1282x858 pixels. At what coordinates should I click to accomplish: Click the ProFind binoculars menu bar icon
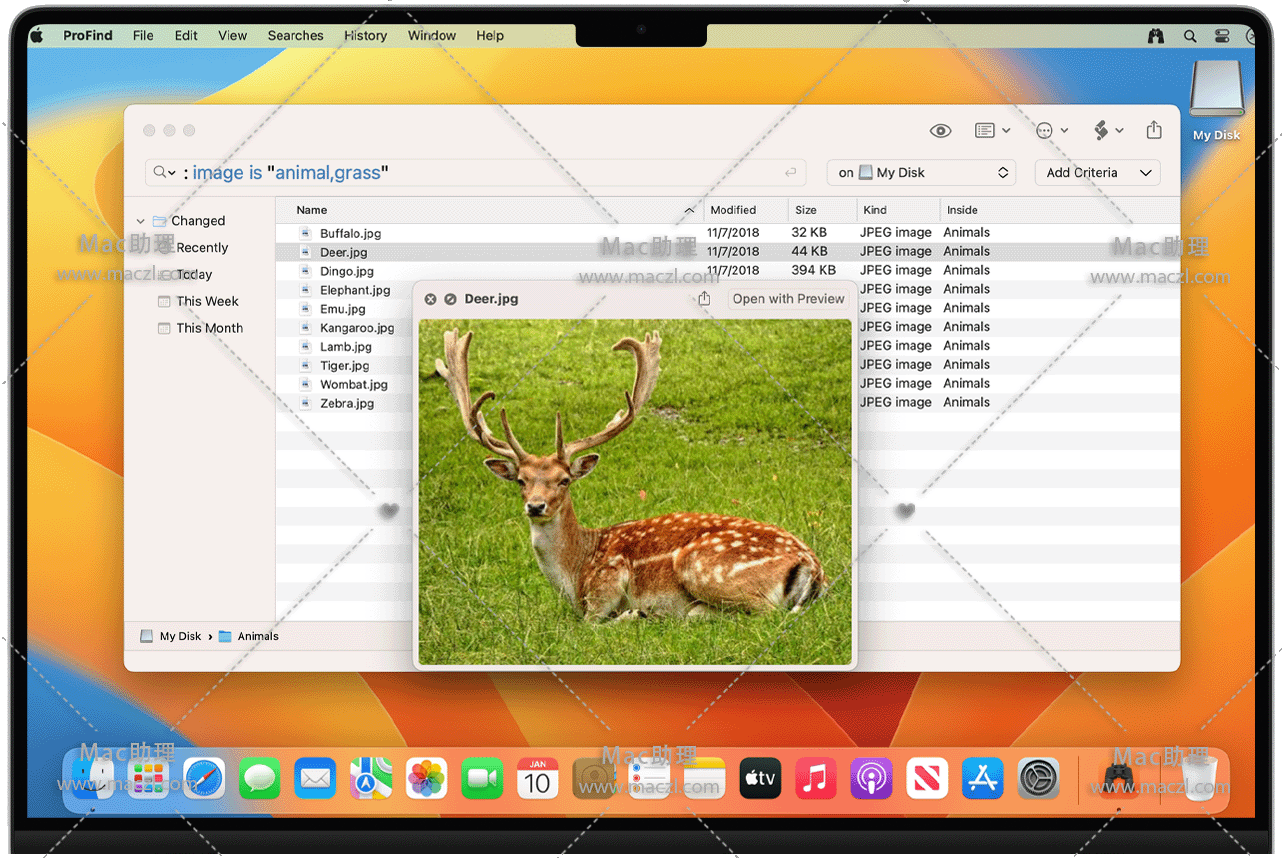1156,35
